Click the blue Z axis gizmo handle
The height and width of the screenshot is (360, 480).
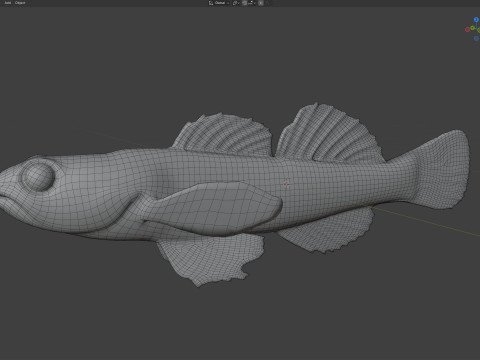tap(476, 20)
